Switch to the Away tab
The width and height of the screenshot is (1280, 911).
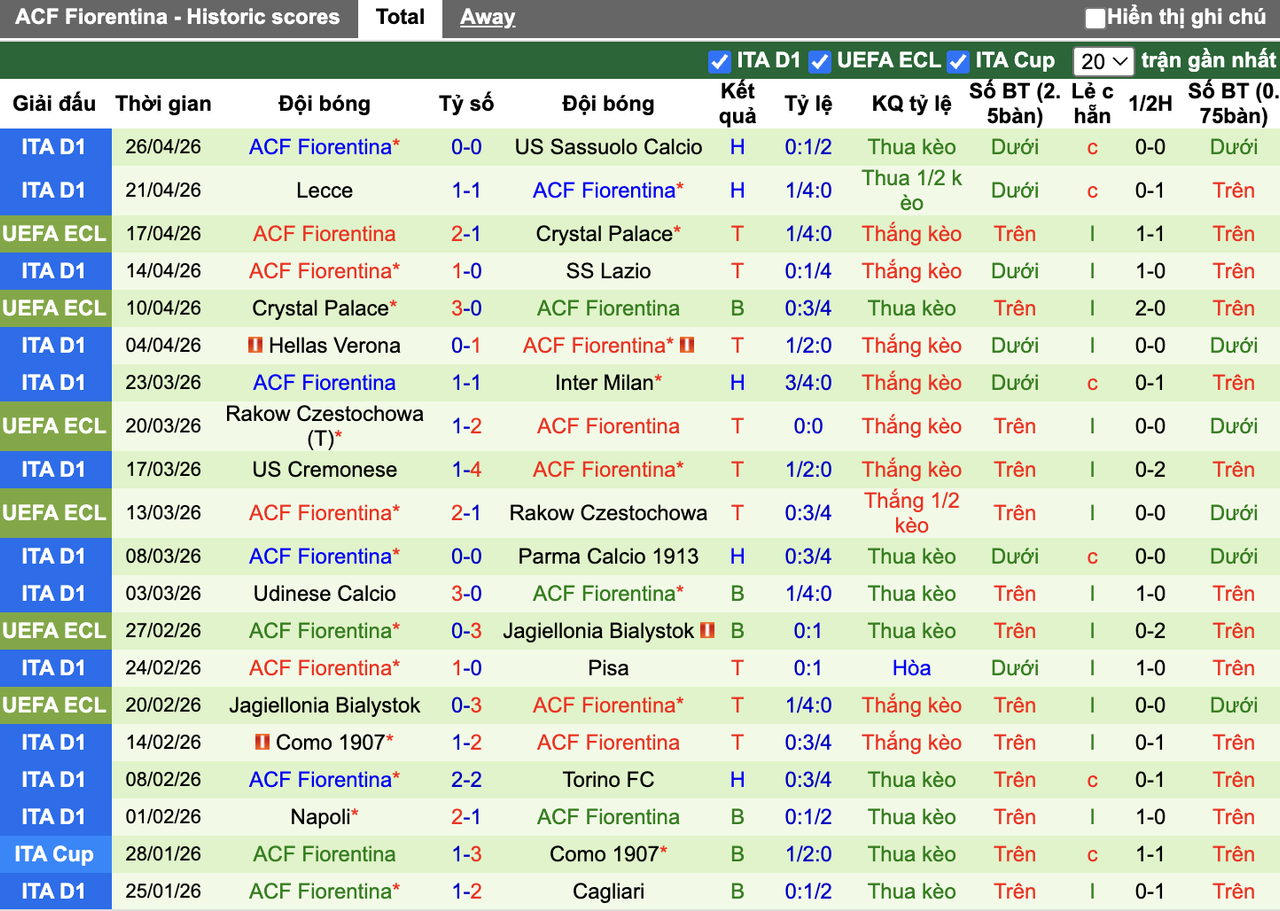(488, 18)
